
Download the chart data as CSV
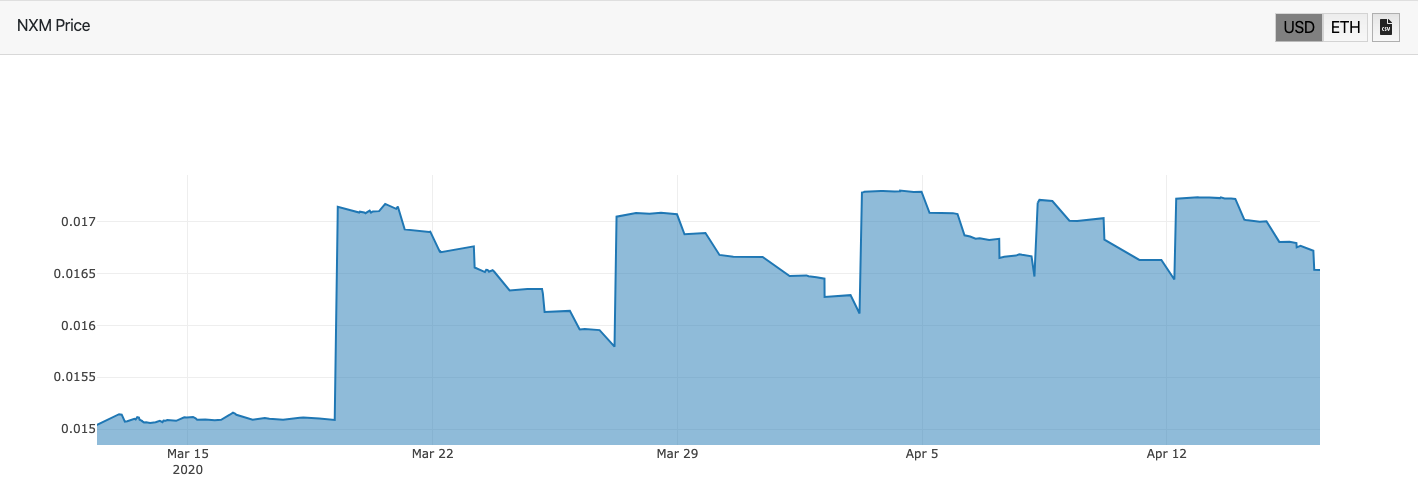1386,27
